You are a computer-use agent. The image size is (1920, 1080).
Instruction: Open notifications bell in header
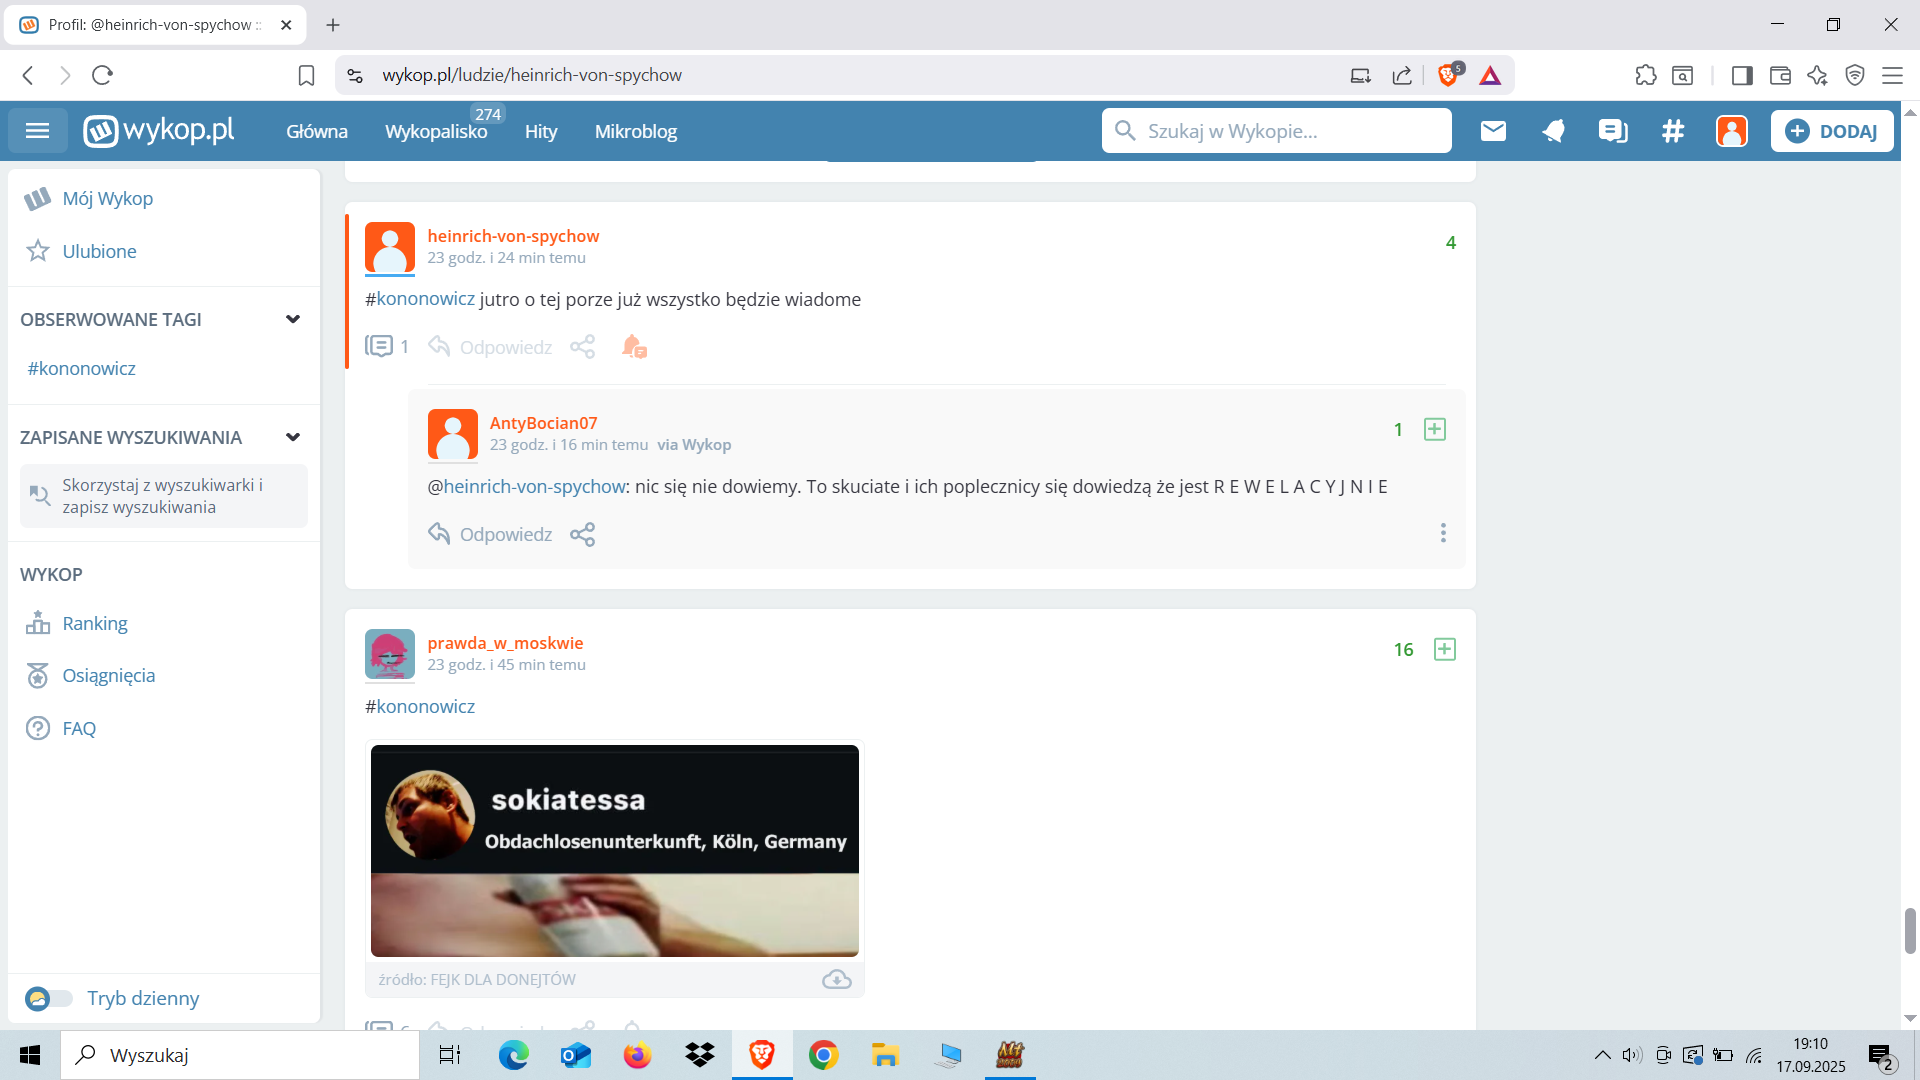(1553, 131)
